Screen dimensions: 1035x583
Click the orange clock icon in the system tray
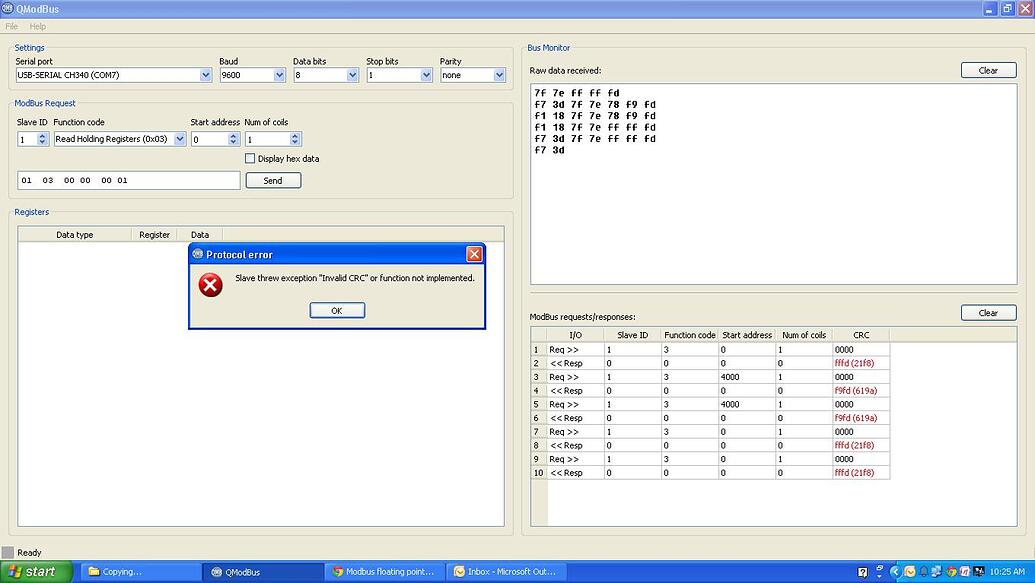pyautogui.click(x=909, y=571)
